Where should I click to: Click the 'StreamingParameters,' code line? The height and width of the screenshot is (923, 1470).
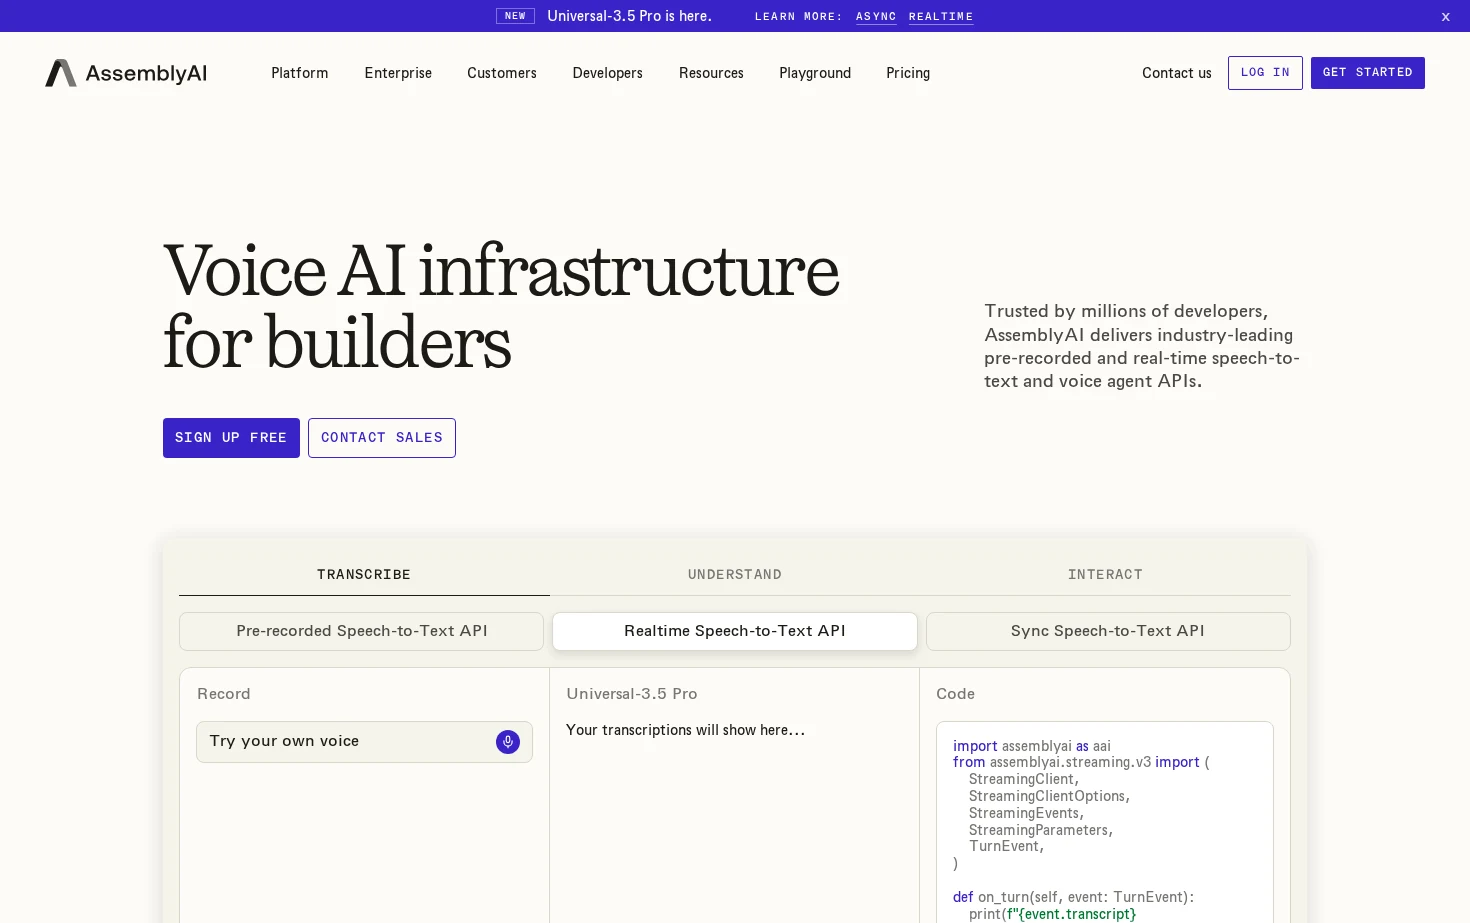coord(1041,830)
